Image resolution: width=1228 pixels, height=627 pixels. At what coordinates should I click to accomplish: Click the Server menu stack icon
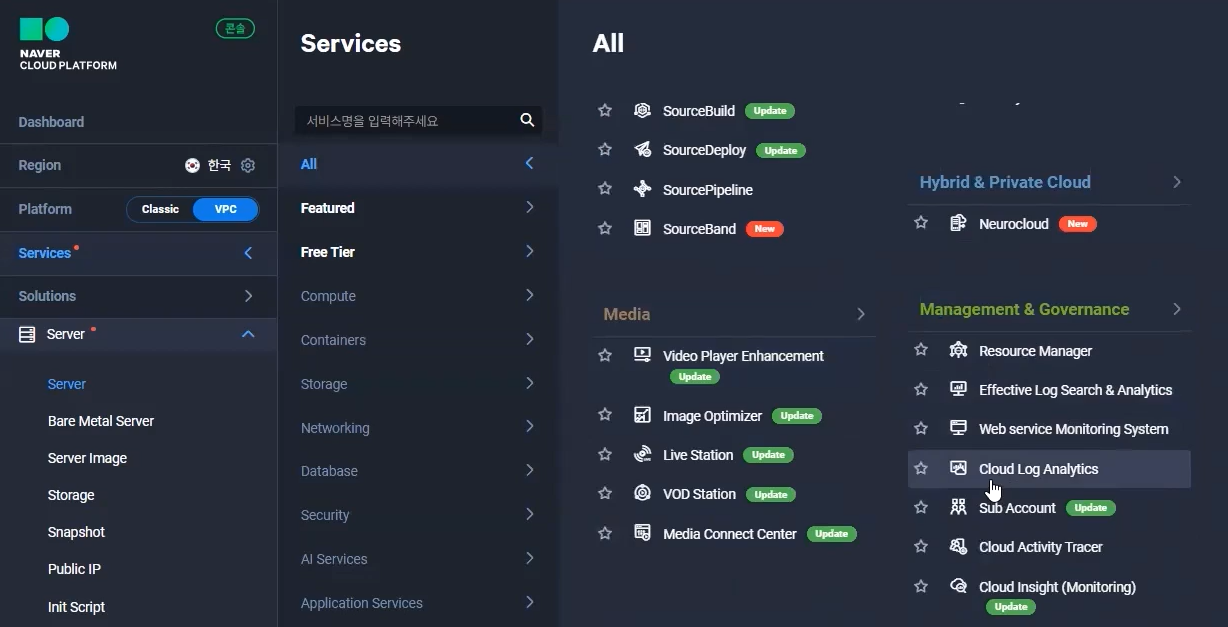[x=27, y=334]
